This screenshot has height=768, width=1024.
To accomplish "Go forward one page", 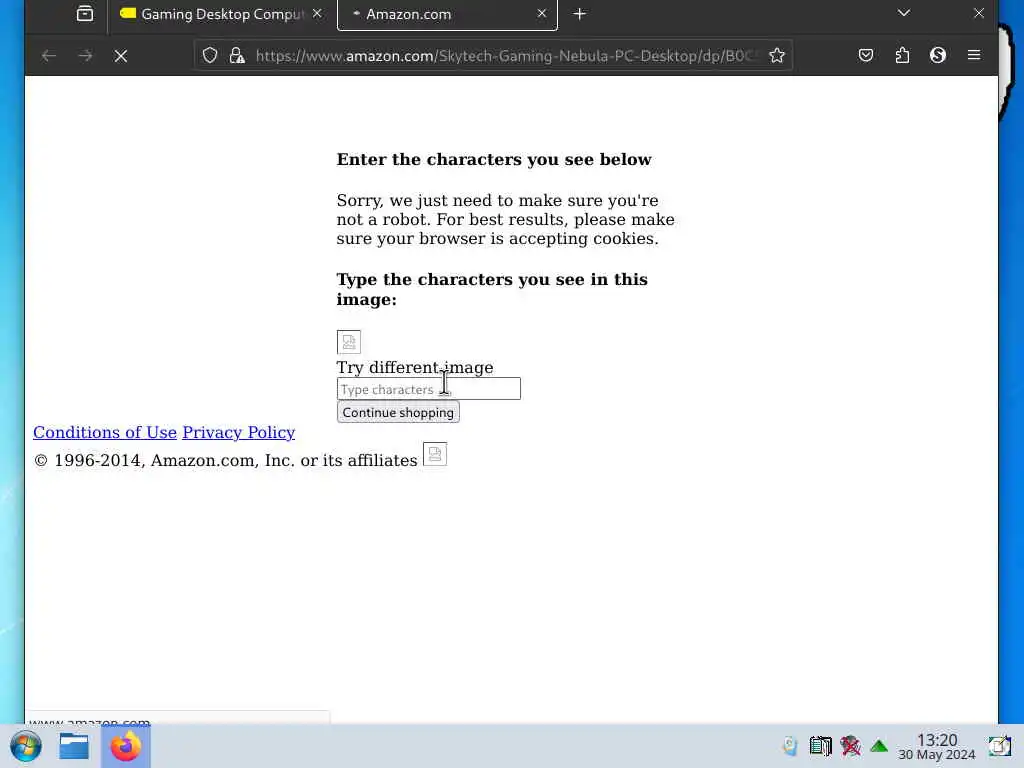I will 86,56.
